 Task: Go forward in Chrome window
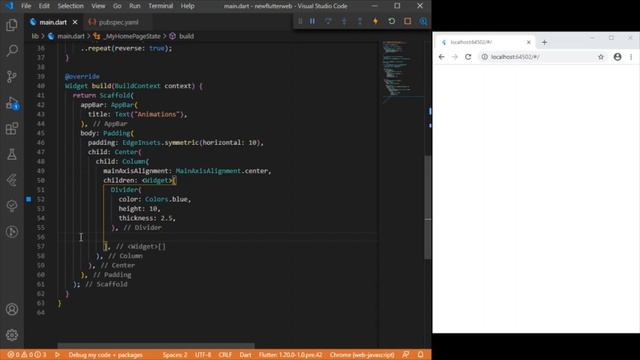click(x=455, y=57)
